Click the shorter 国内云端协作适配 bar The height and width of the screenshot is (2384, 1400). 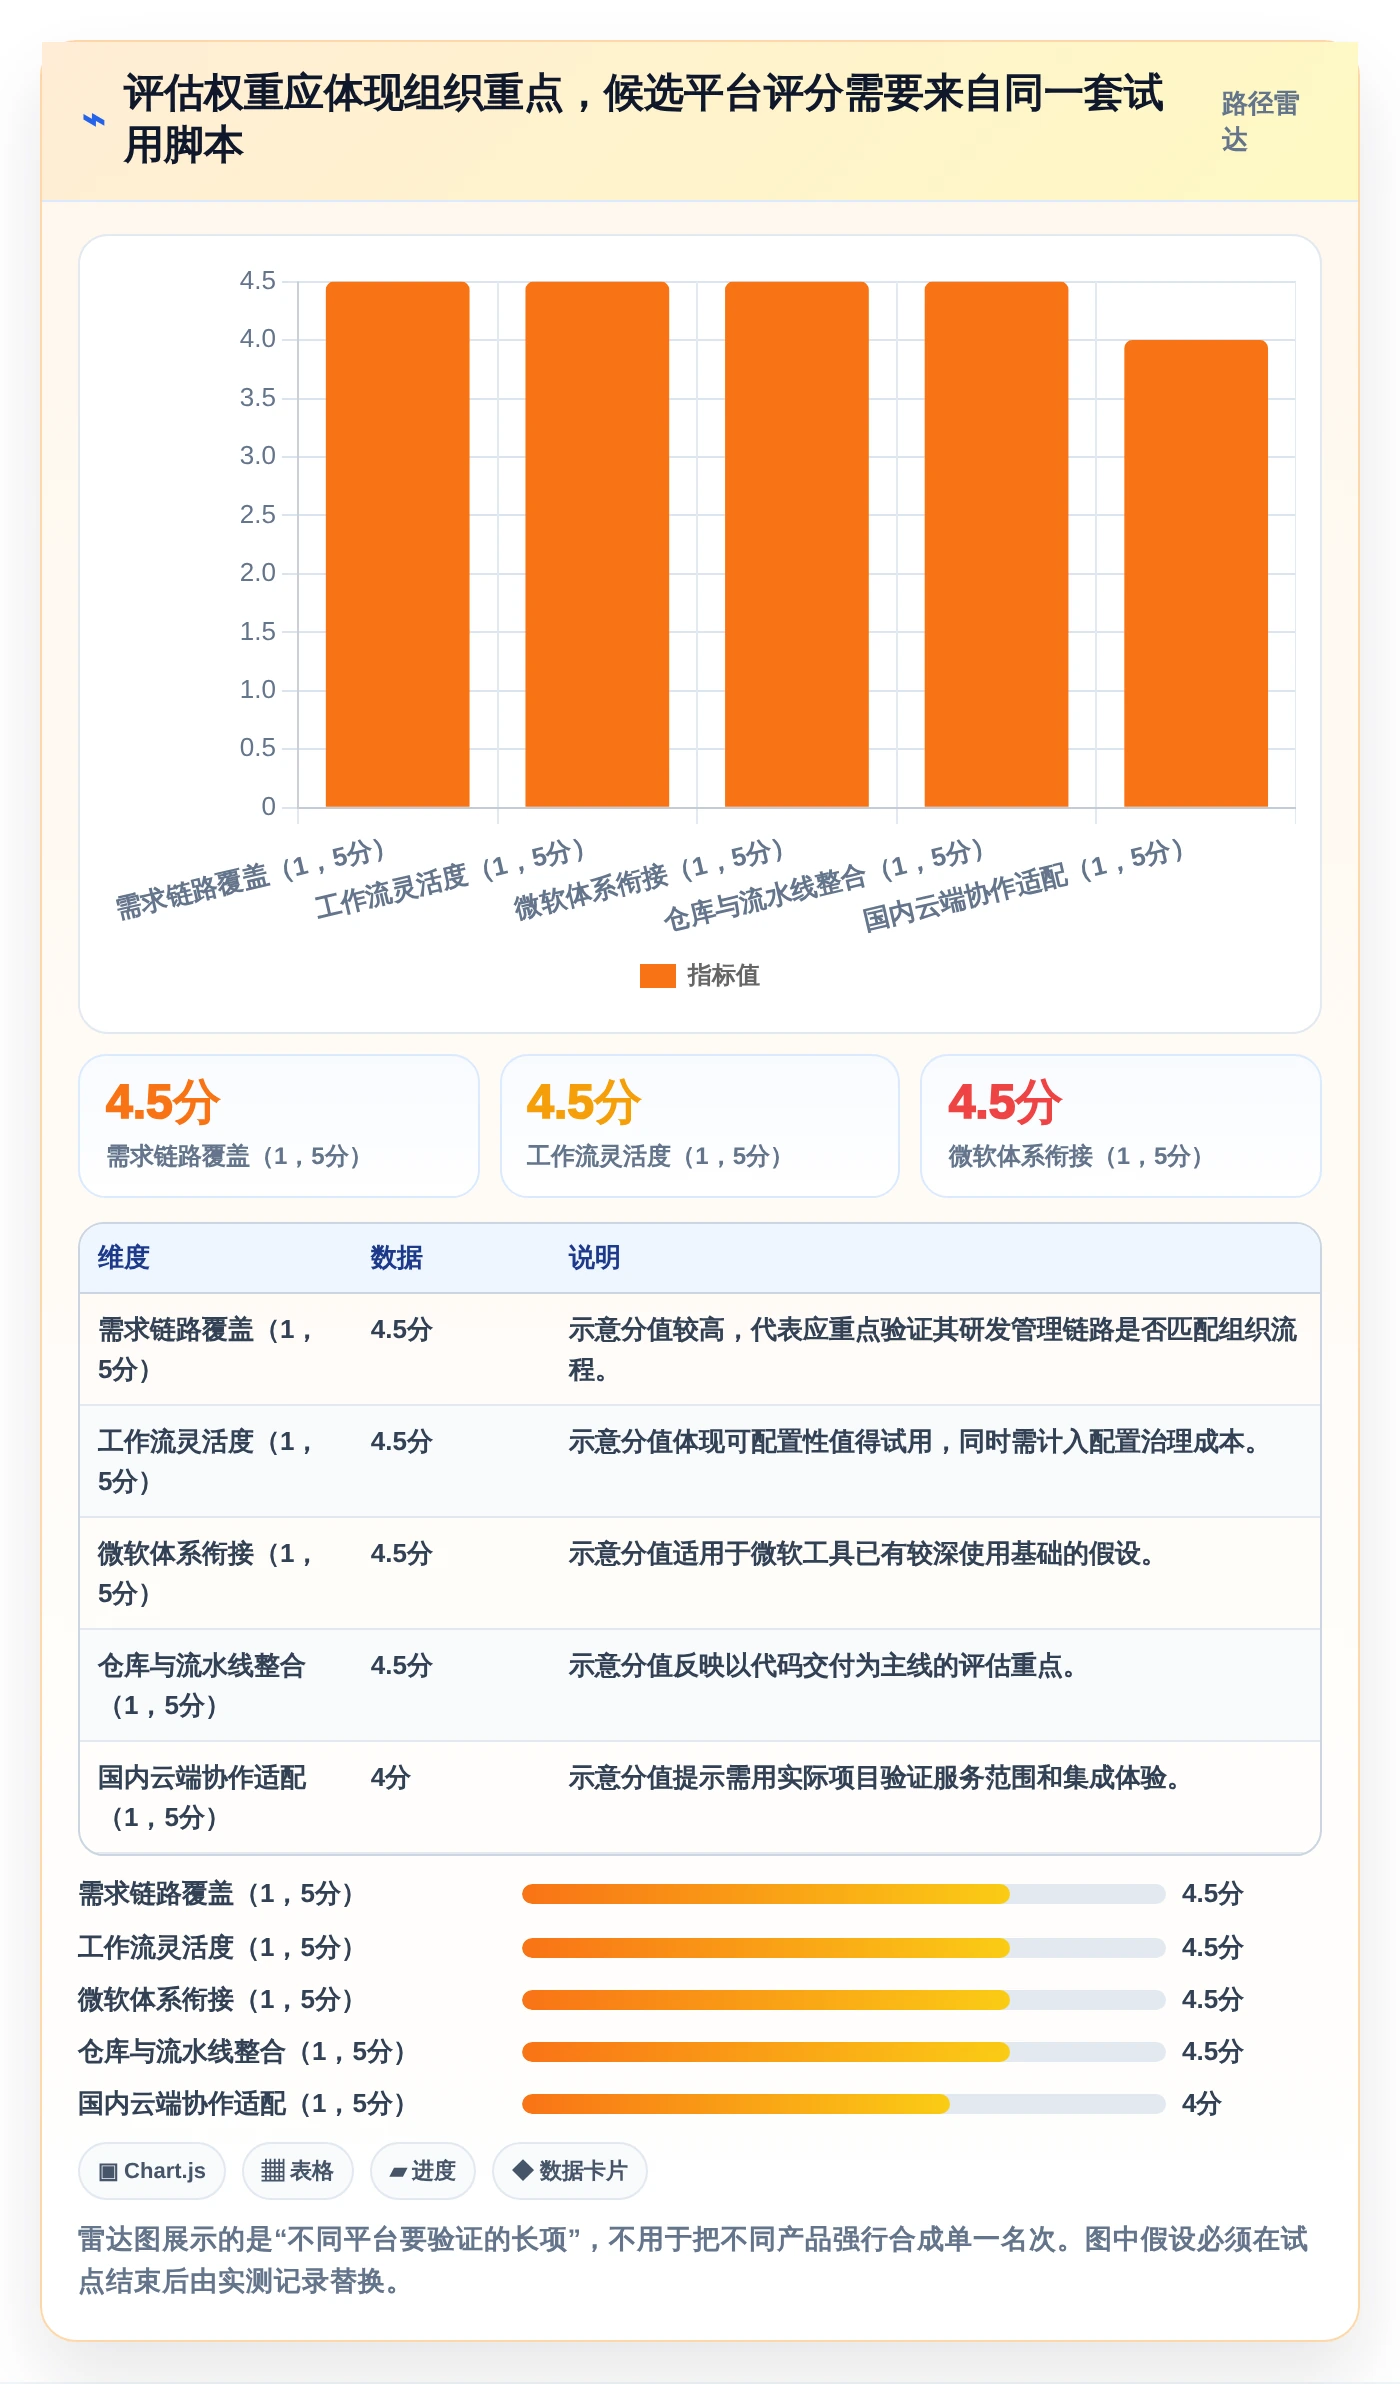point(1196,573)
